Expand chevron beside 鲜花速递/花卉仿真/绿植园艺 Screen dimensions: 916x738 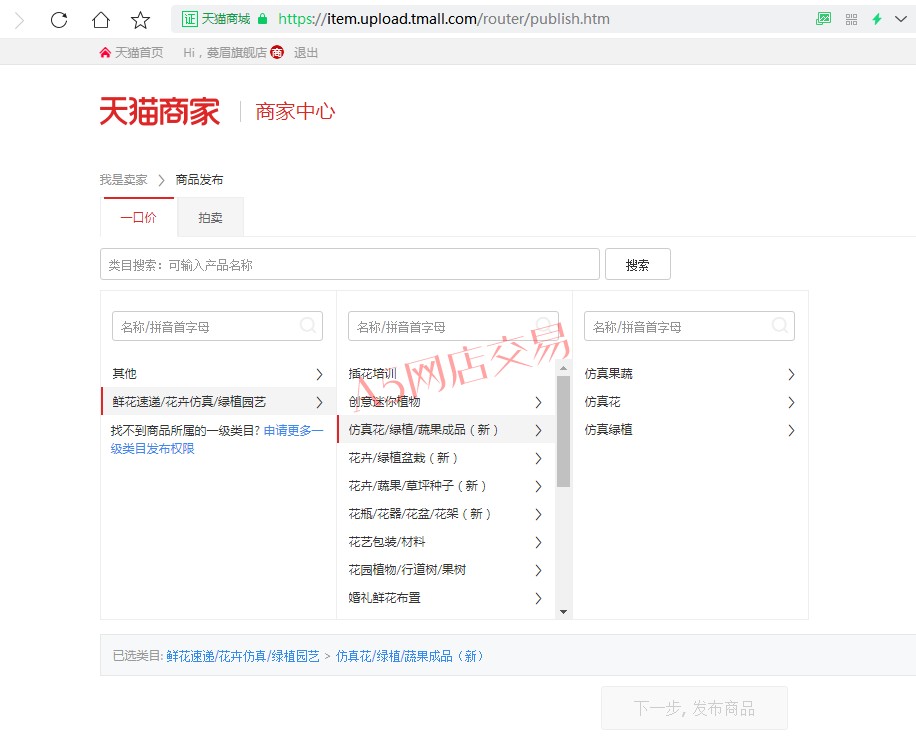(319, 402)
